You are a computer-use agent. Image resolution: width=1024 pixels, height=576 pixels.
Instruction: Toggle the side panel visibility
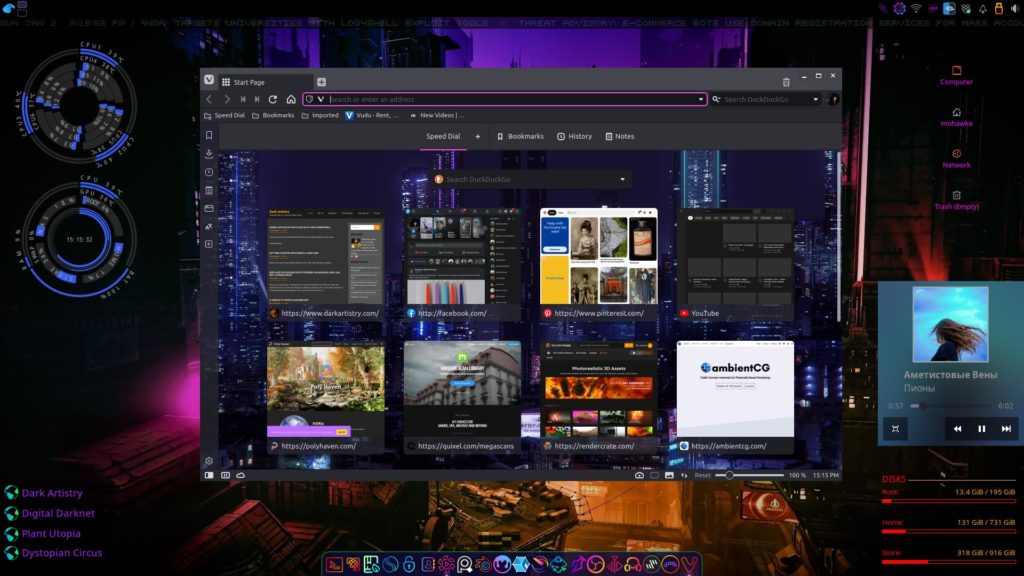(x=209, y=475)
